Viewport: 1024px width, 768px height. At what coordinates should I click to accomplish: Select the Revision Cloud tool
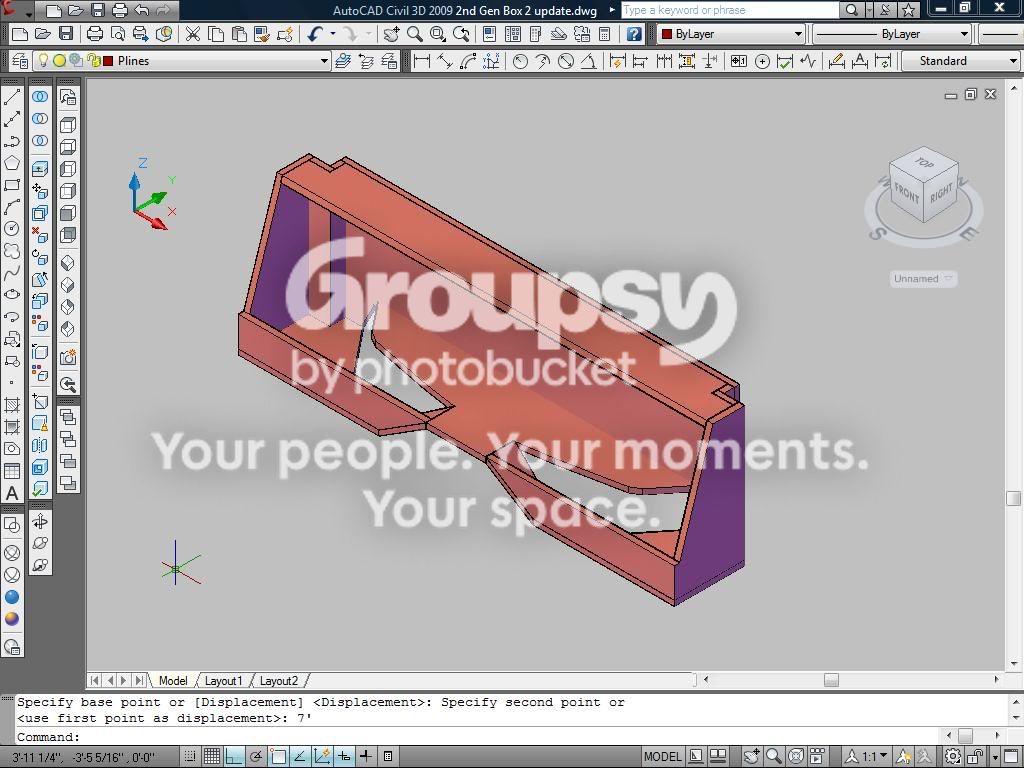coord(12,251)
